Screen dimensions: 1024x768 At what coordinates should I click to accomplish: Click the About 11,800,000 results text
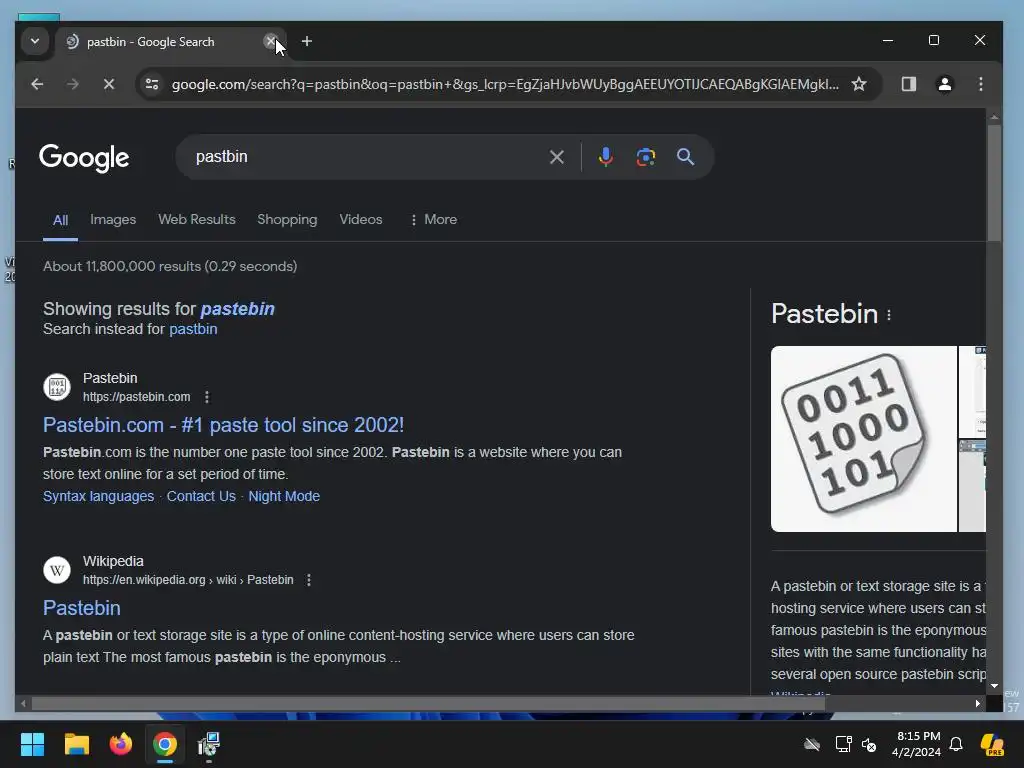pos(170,266)
